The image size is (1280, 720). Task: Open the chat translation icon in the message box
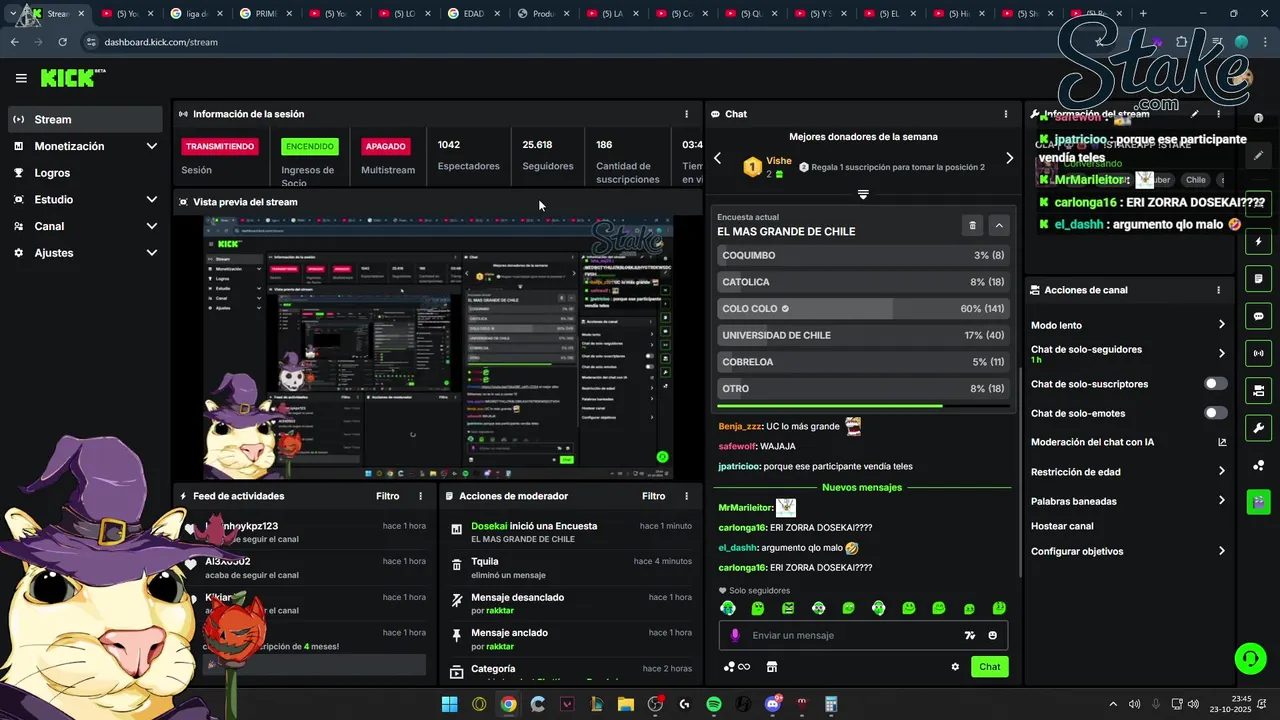[969, 635]
